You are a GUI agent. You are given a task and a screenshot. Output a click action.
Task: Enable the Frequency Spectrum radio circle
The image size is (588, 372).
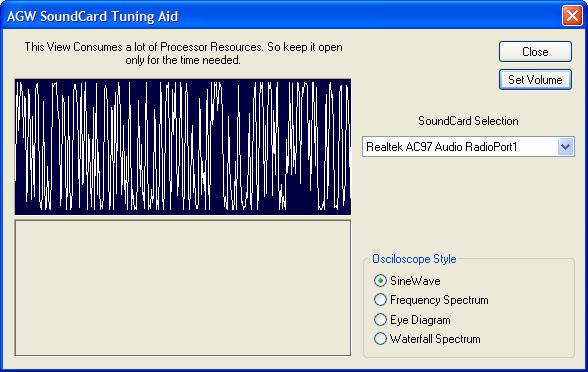coord(380,300)
